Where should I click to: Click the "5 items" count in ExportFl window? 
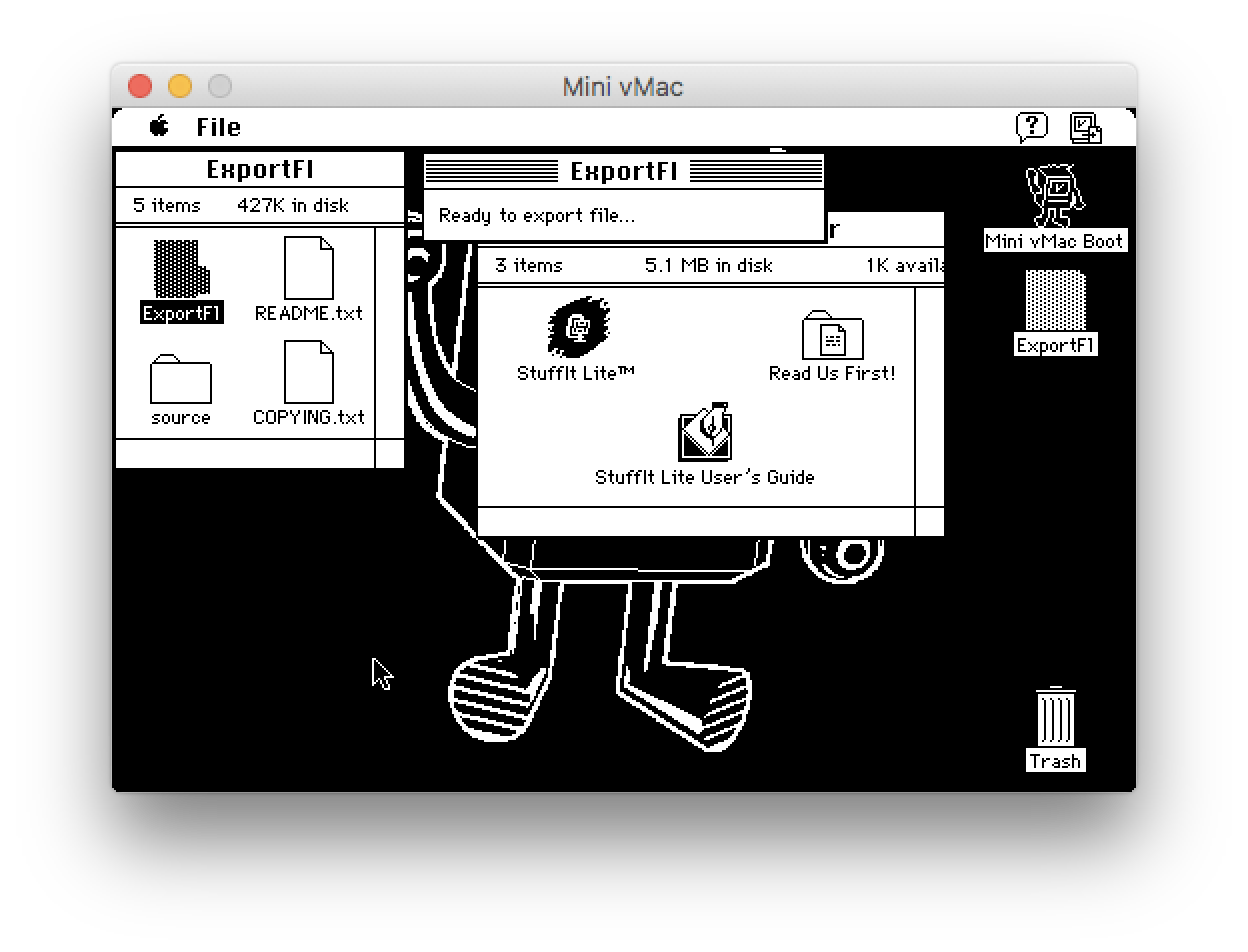[x=166, y=205]
